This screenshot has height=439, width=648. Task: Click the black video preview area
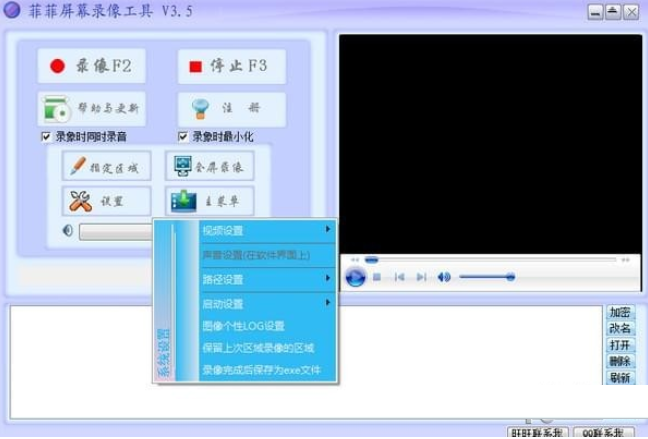click(x=491, y=144)
